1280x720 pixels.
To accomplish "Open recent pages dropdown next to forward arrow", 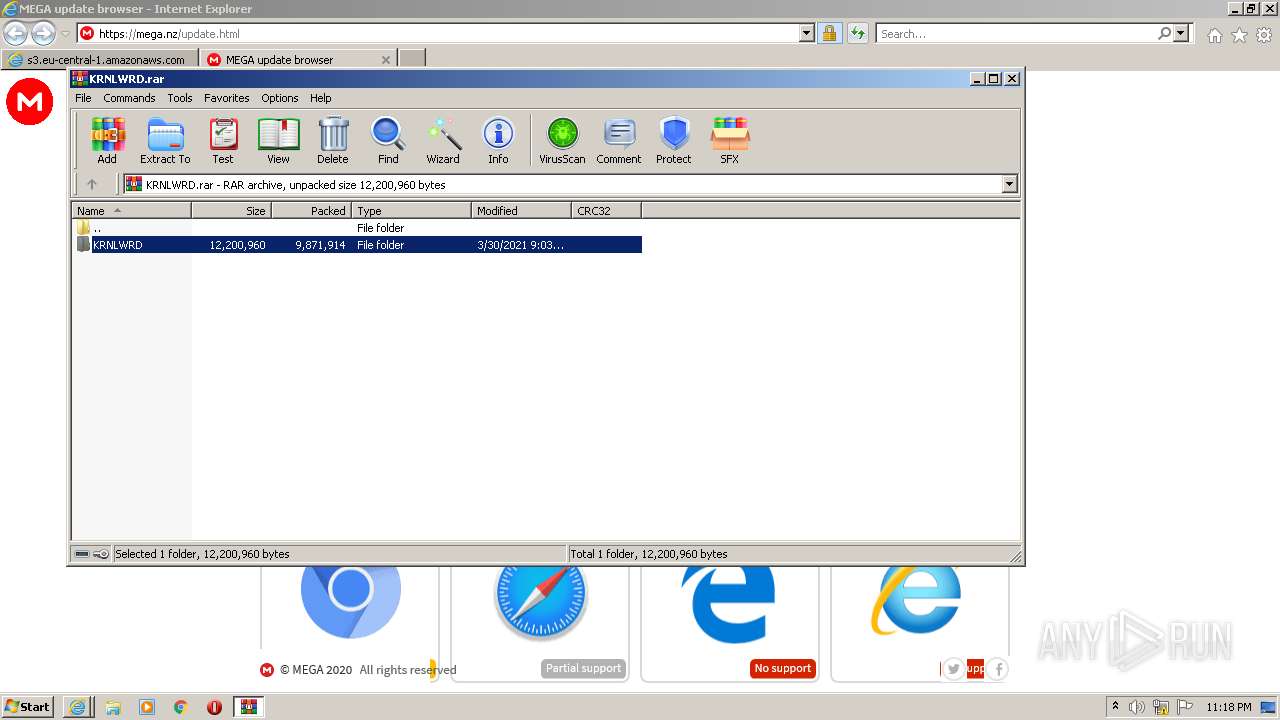I will click(x=65, y=34).
